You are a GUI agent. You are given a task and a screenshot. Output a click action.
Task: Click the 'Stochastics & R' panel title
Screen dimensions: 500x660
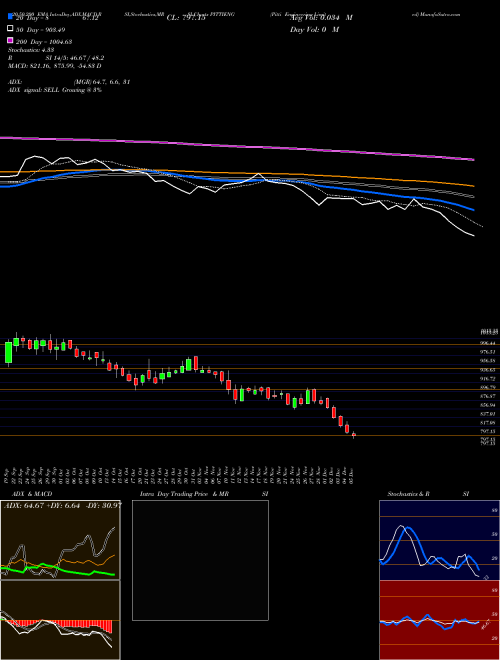(x=408, y=494)
